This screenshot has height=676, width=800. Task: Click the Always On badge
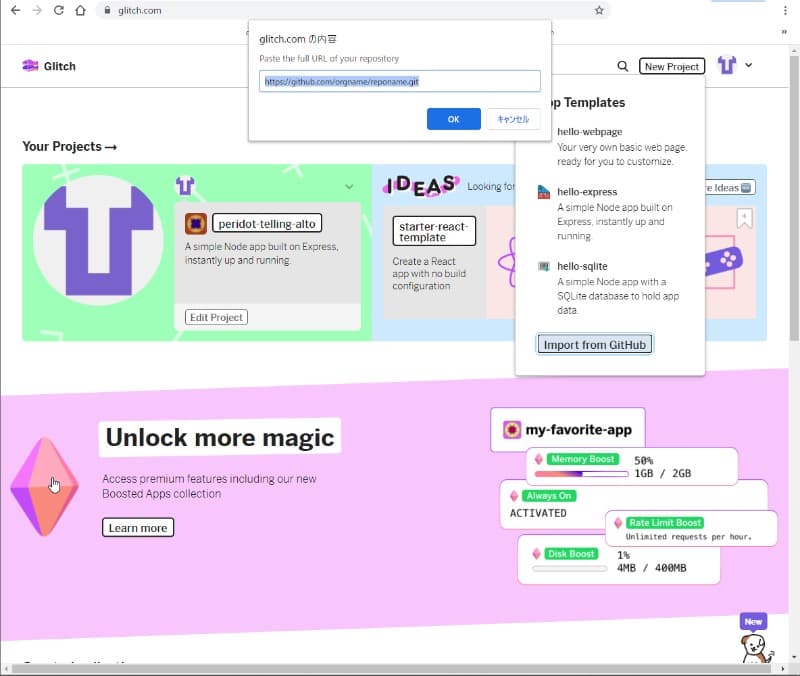[x=549, y=495]
